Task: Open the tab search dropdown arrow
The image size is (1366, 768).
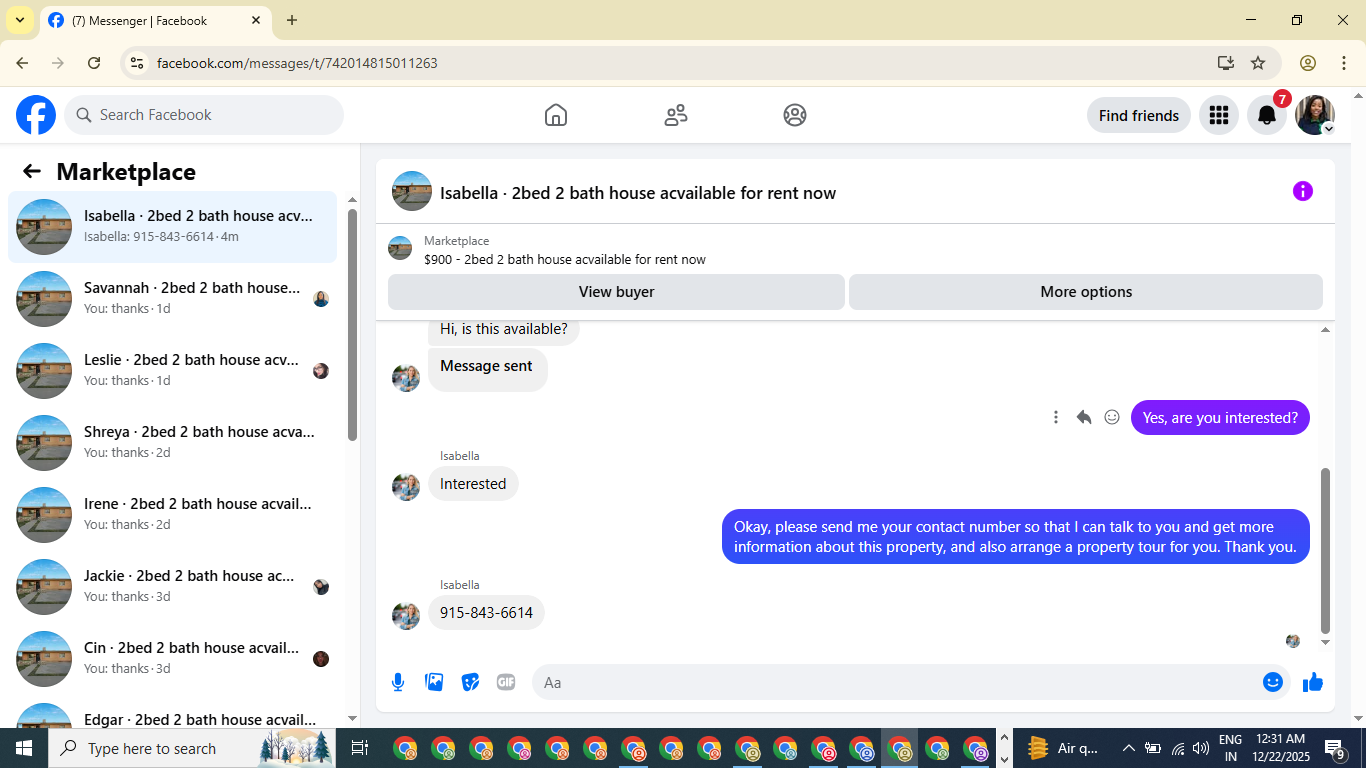Action: (x=19, y=20)
